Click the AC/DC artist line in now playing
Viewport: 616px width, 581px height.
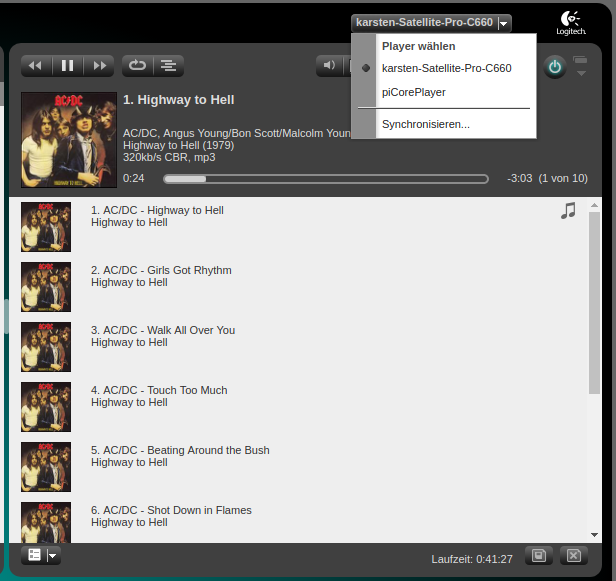point(236,133)
